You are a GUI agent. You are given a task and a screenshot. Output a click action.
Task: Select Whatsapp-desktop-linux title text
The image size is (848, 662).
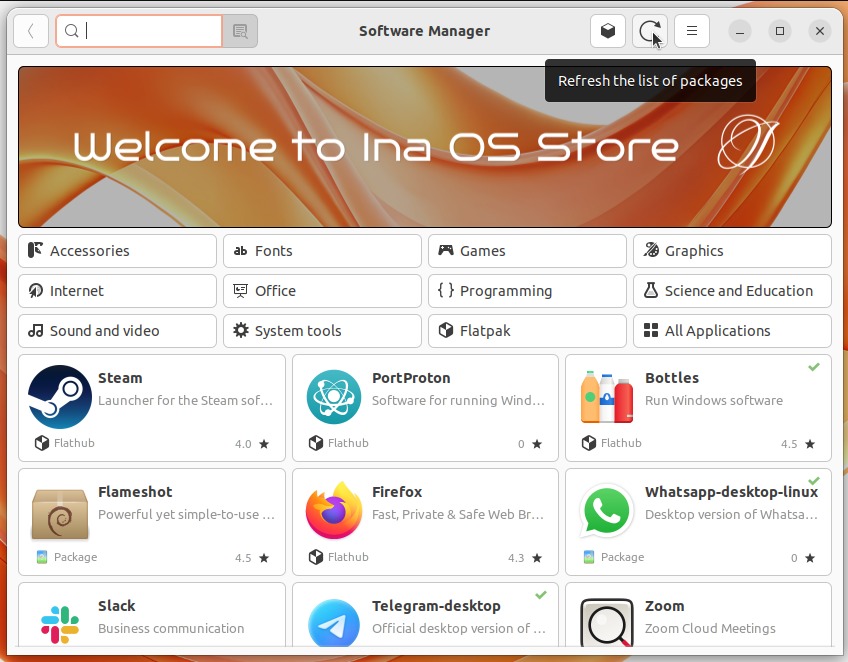732,492
